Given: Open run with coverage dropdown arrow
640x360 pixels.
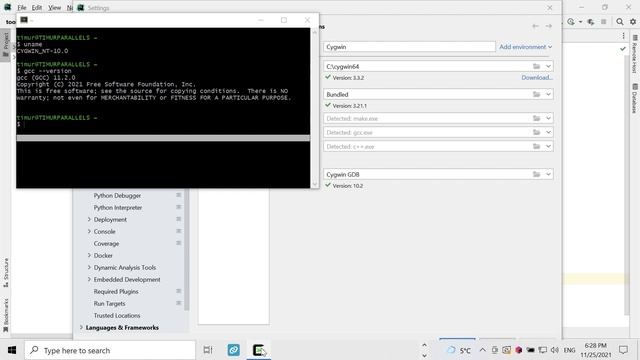Looking at the screenshot, I should (580, 22).
